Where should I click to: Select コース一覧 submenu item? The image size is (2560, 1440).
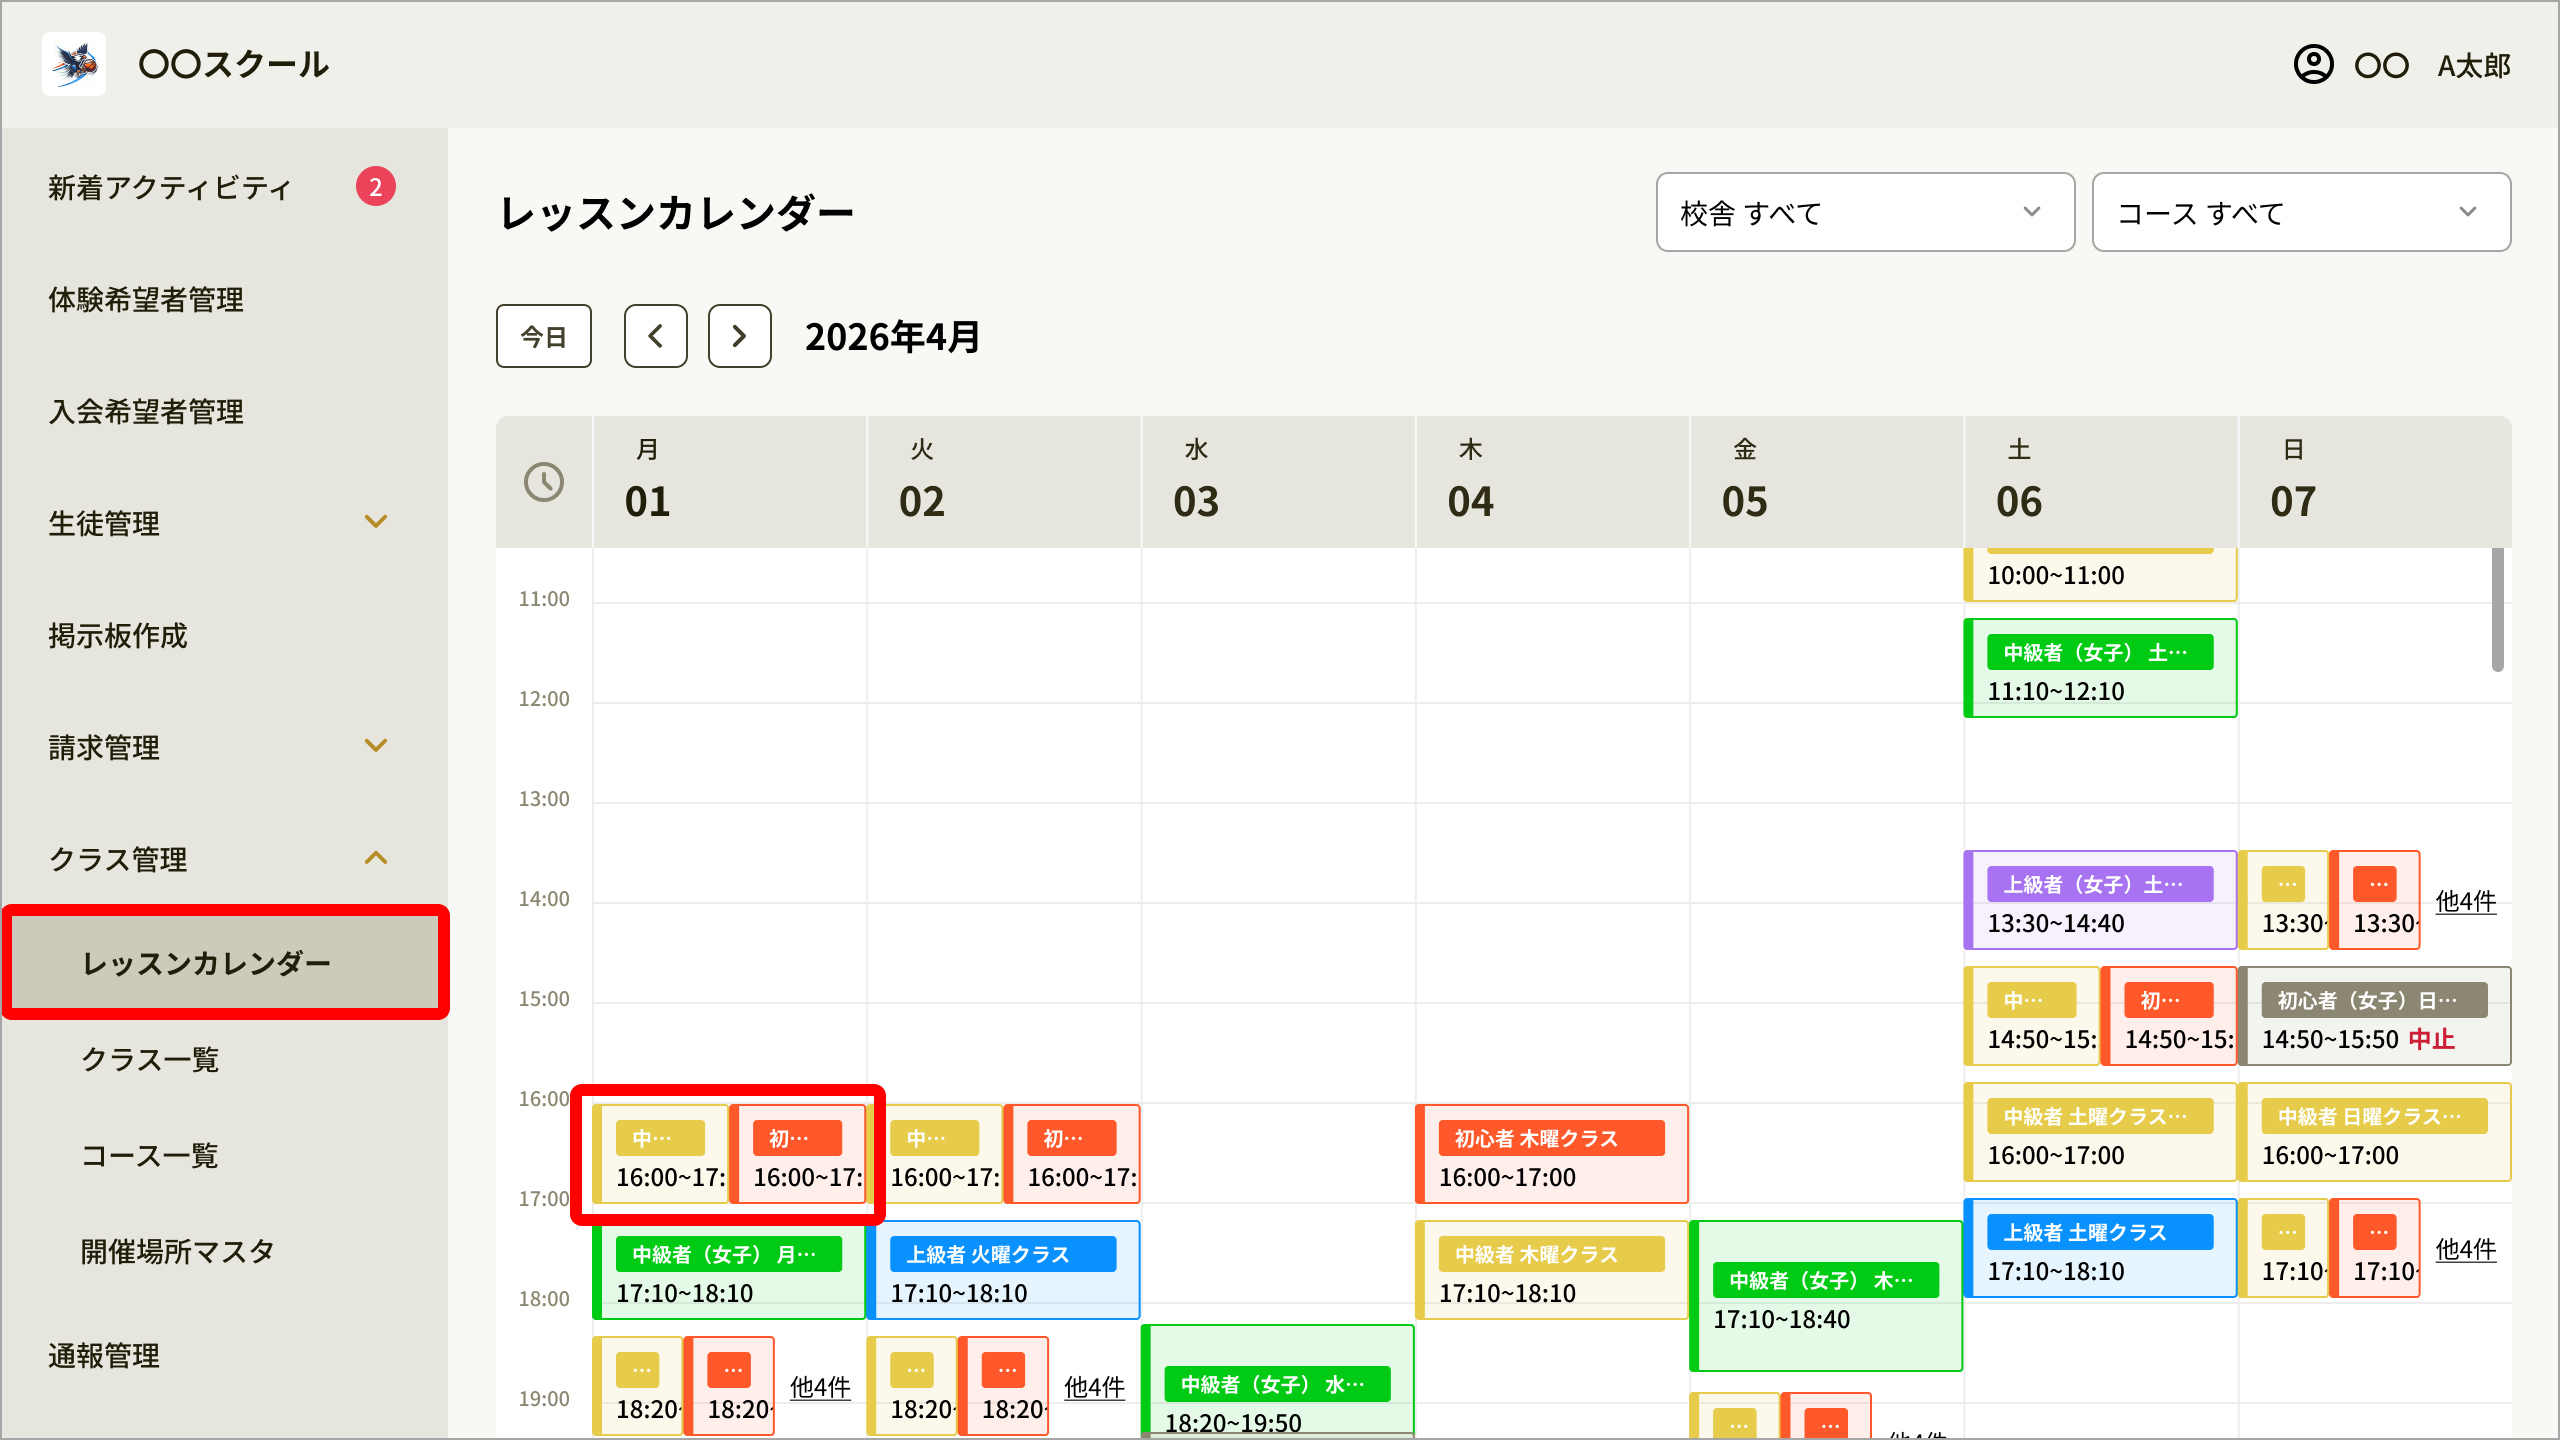(x=150, y=1156)
